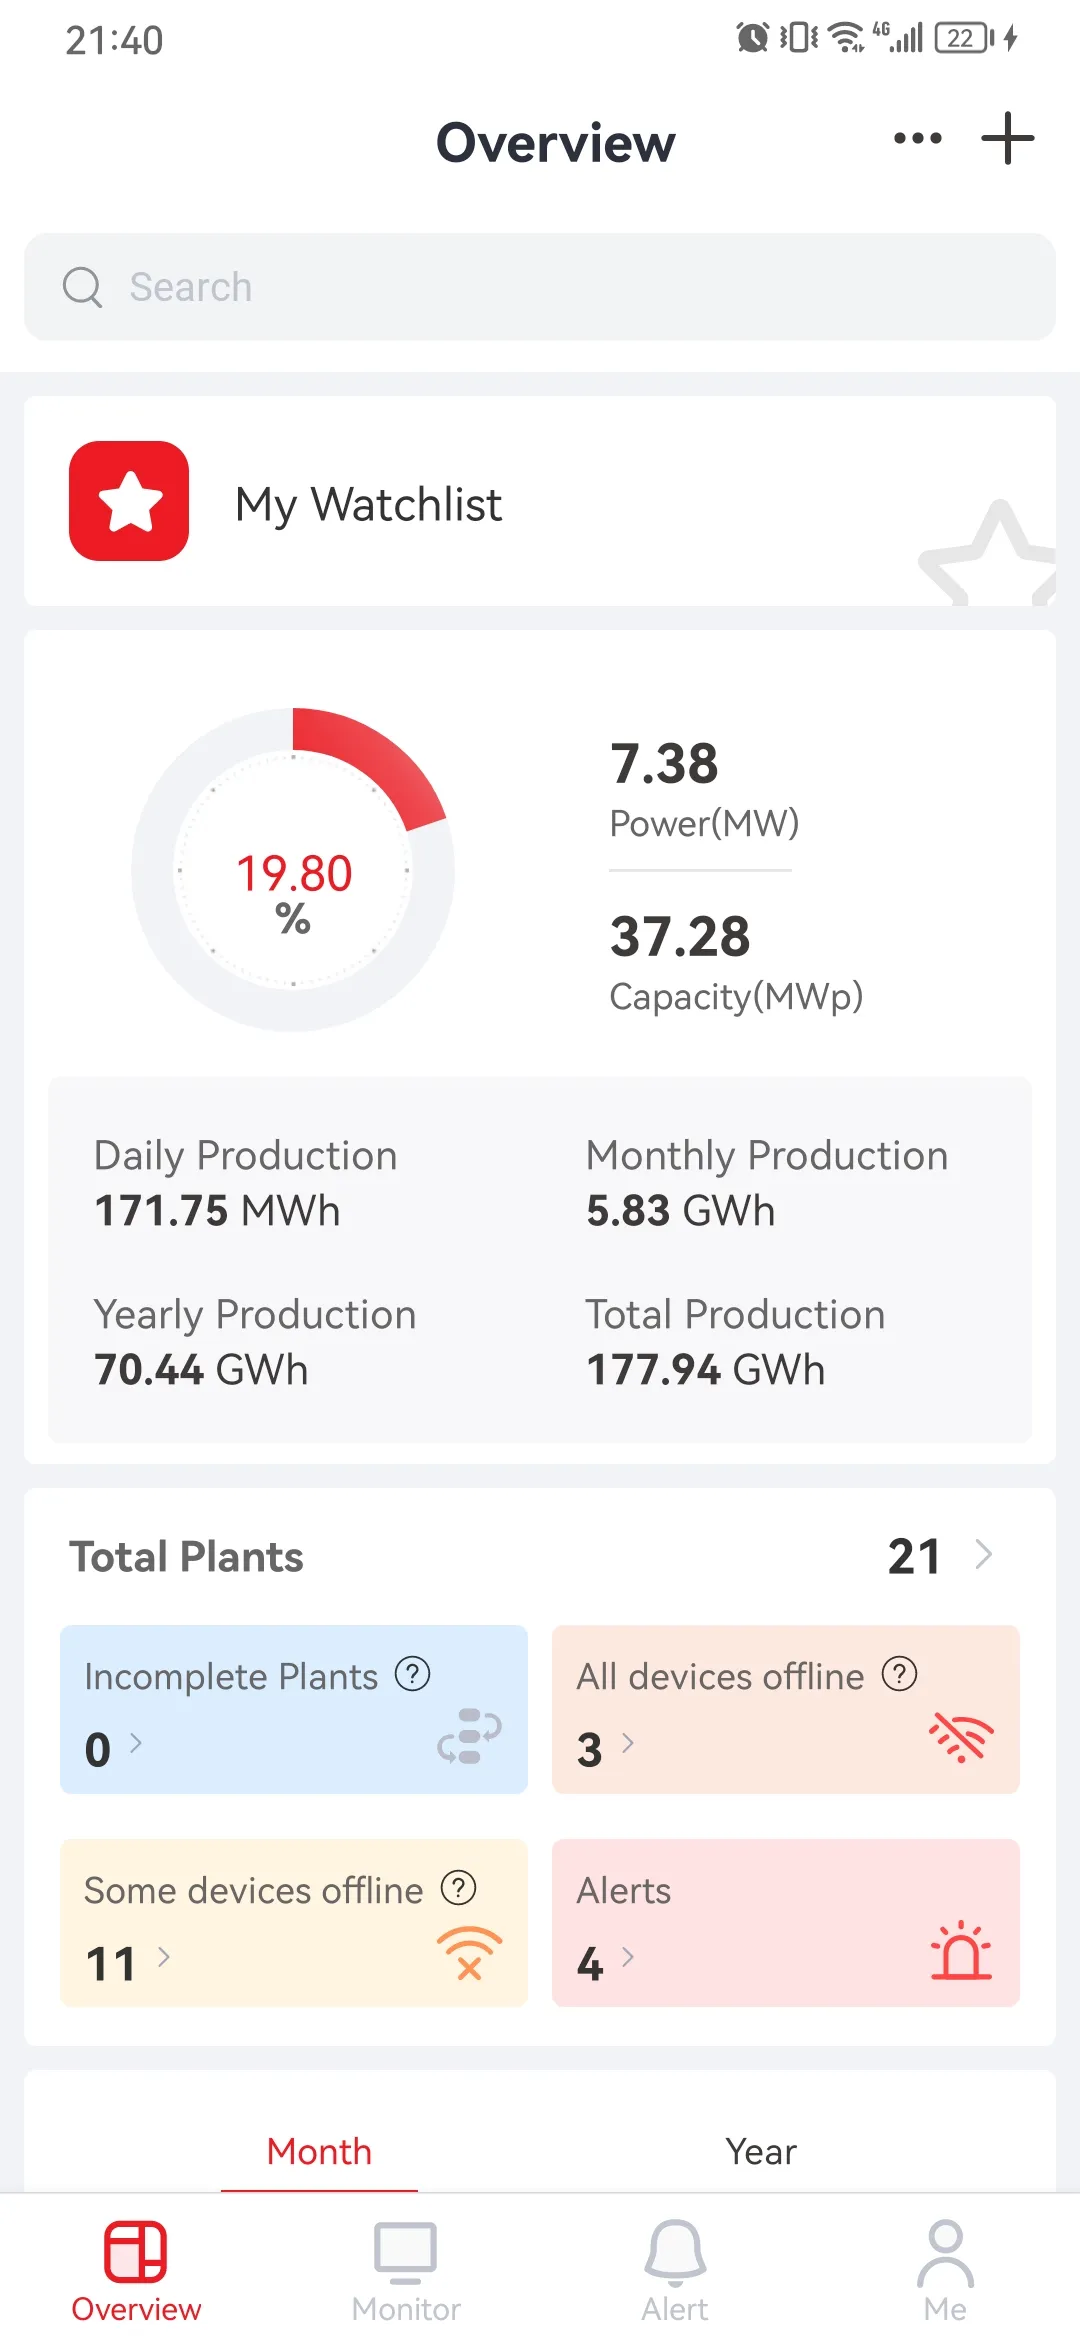Tap the plus add icon
The image size is (1080, 2340).
click(1007, 138)
